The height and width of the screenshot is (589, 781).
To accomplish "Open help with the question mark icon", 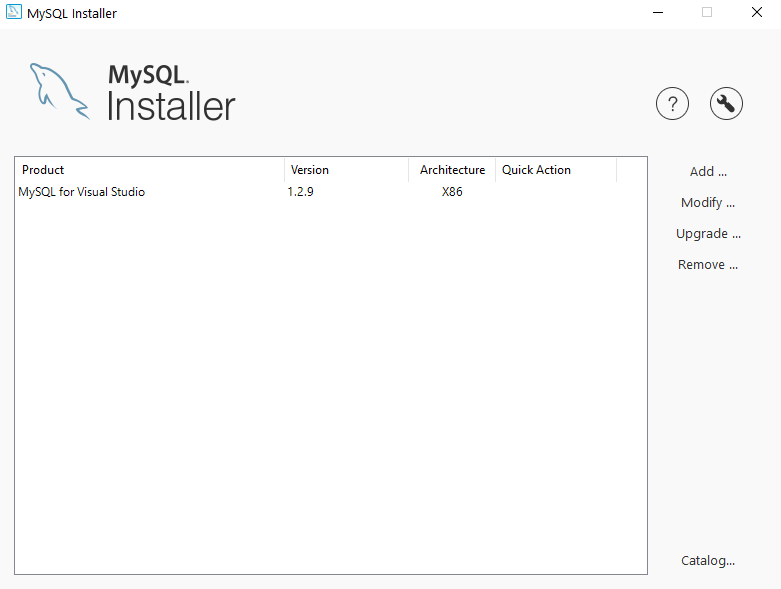I will point(673,103).
